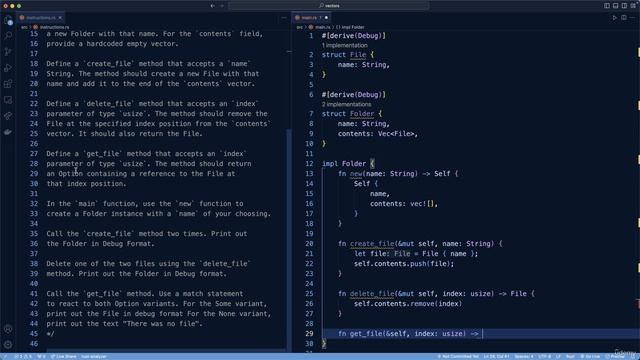Click Prettier status bar item

point(615,356)
